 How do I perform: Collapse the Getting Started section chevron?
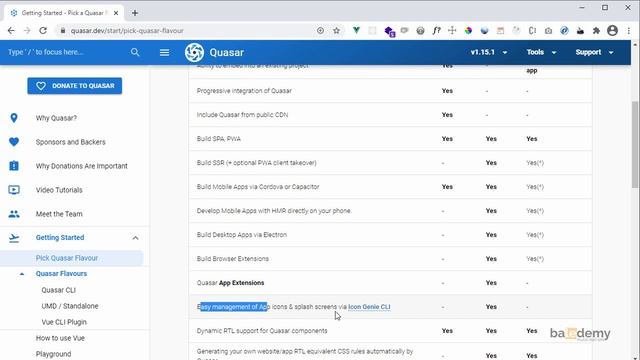135,238
